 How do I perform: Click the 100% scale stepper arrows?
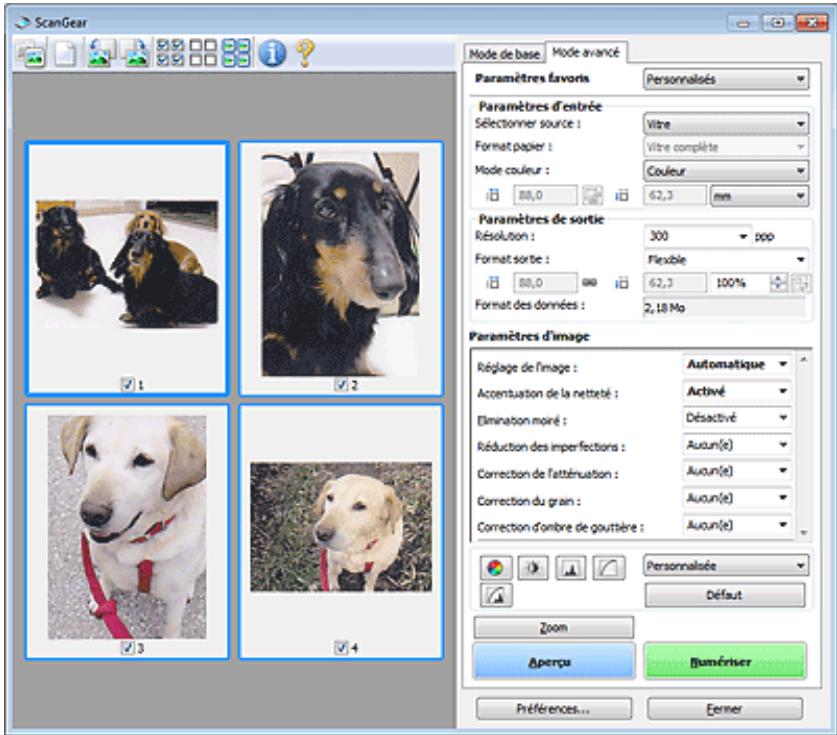779,283
